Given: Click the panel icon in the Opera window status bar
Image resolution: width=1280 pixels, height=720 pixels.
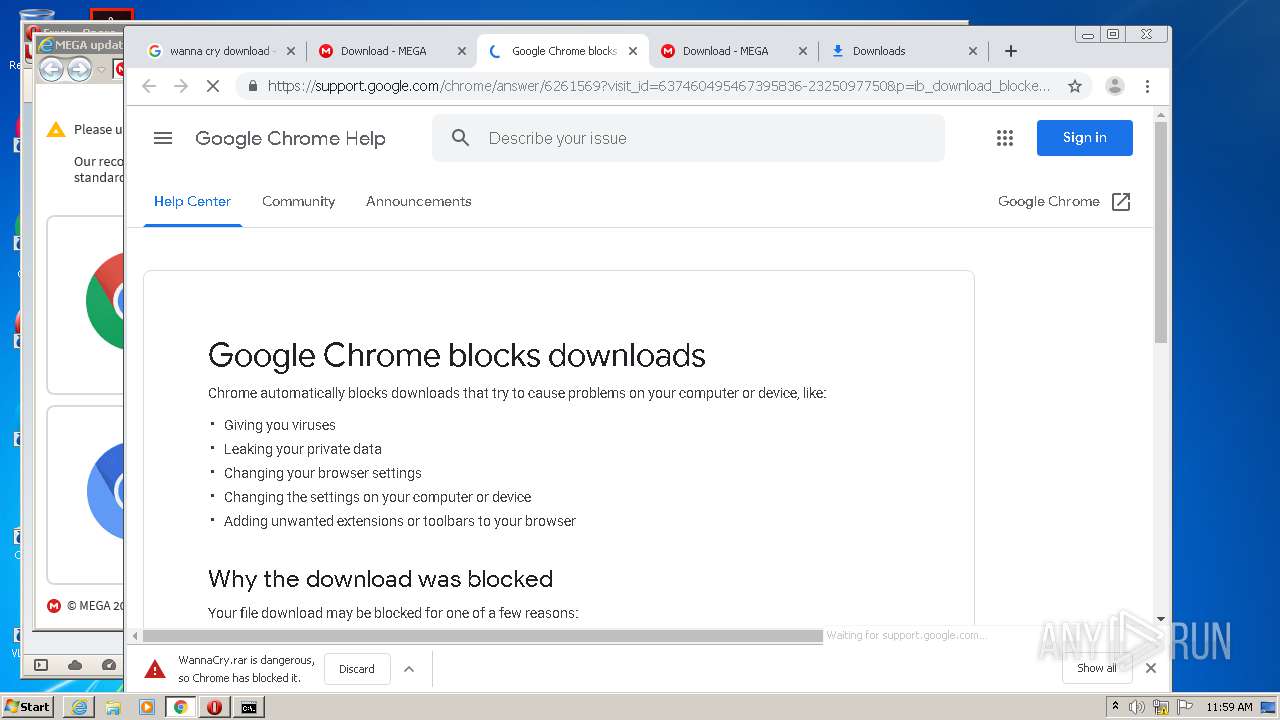Looking at the screenshot, I should [x=41, y=665].
